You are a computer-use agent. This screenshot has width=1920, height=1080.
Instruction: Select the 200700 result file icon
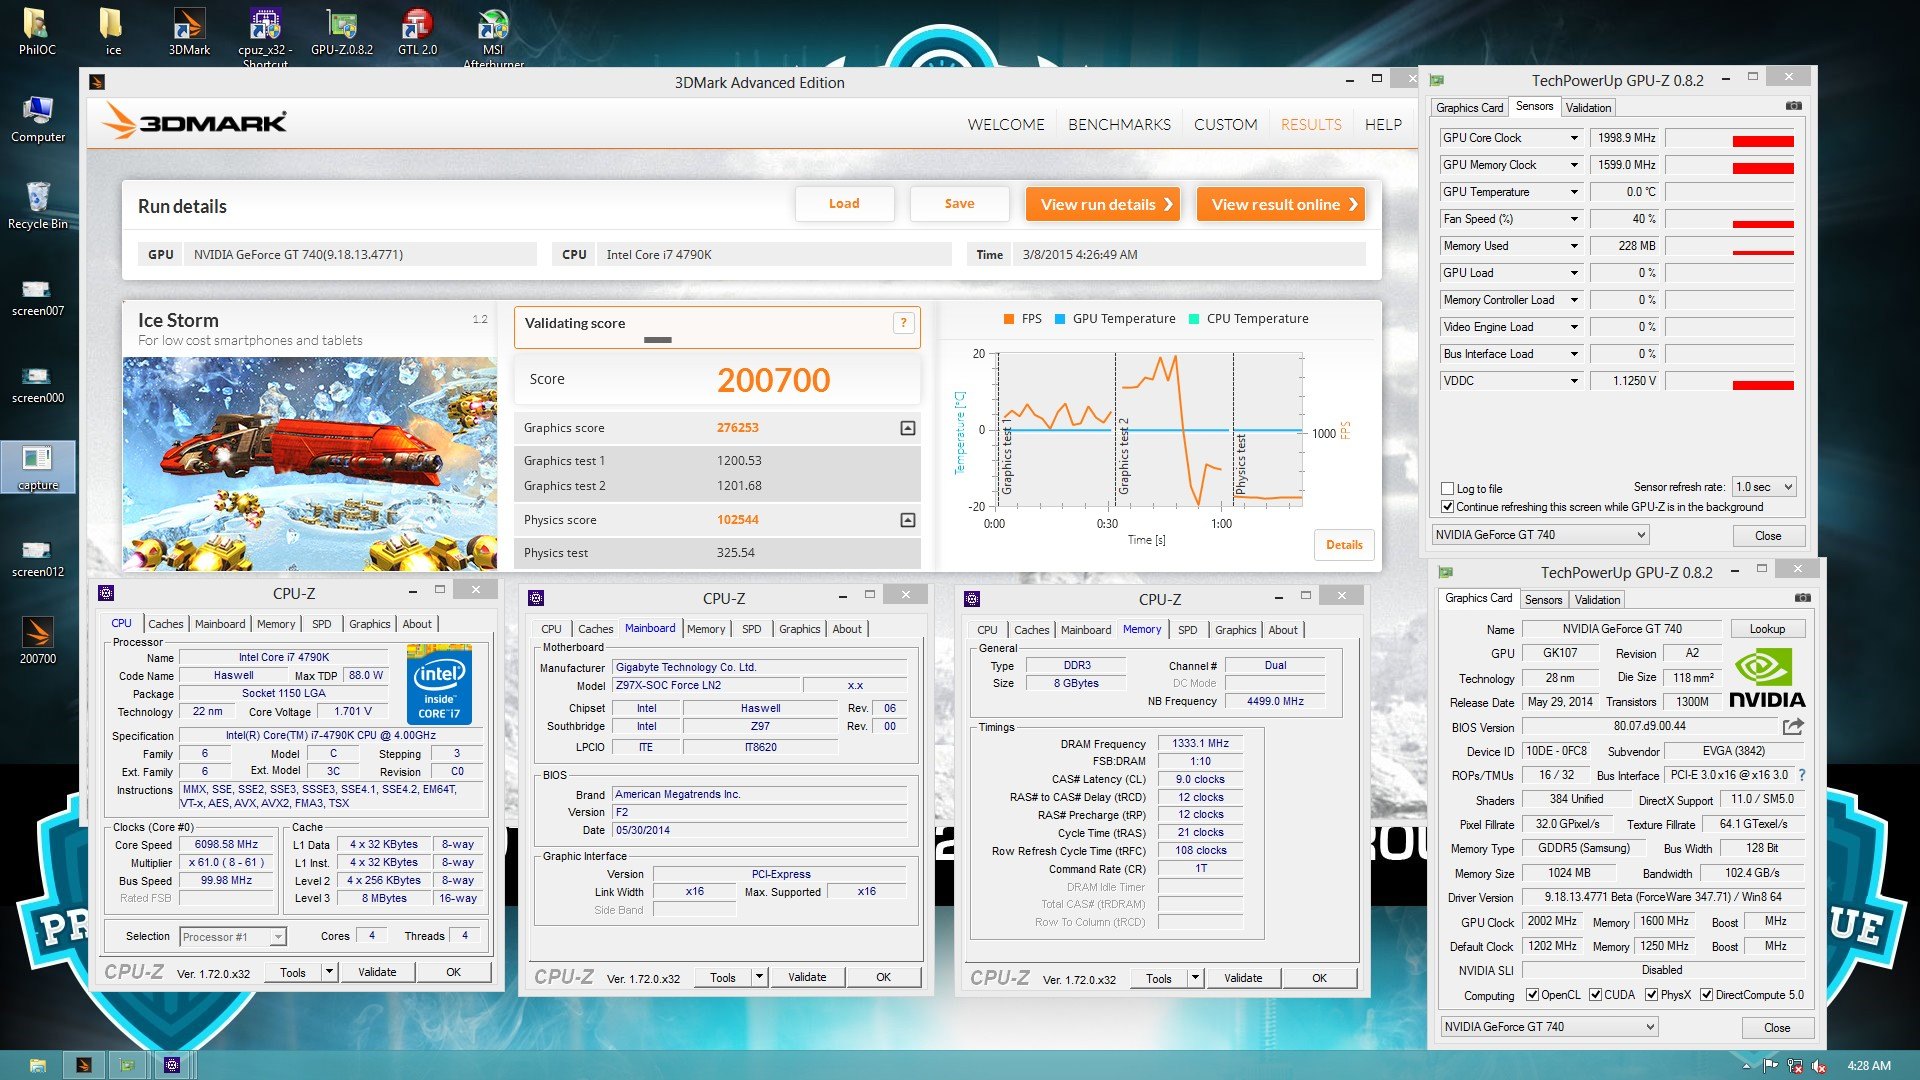(x=38, y=641)
